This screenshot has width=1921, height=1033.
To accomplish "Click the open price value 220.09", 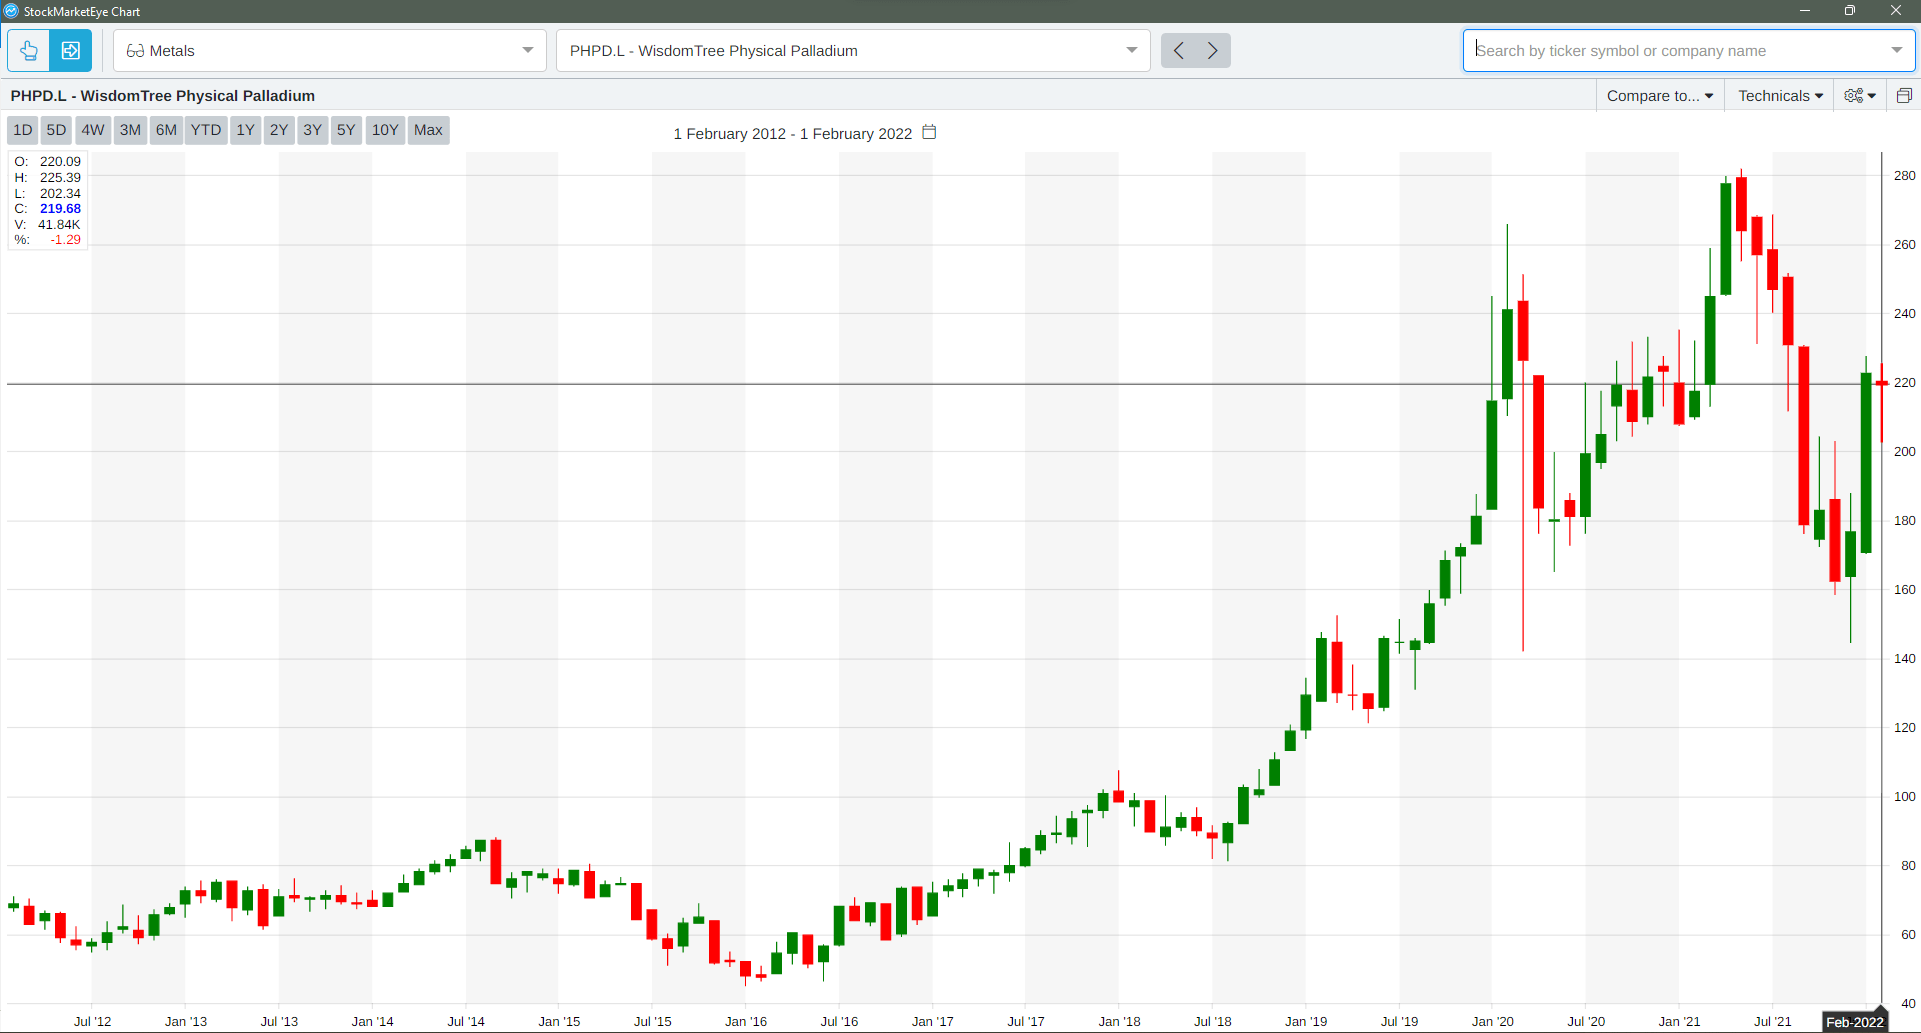I will click(60, 162).
